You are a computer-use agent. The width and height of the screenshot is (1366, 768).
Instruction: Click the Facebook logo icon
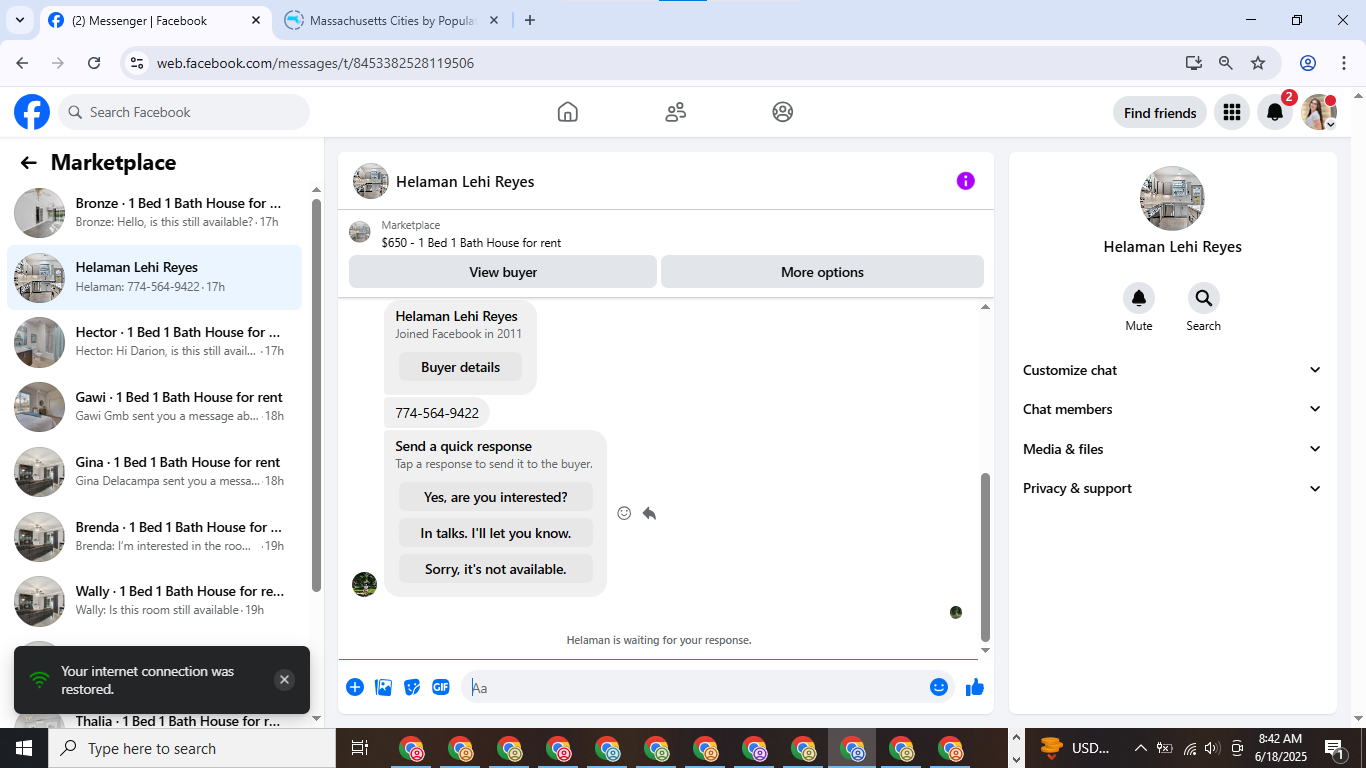32,112
